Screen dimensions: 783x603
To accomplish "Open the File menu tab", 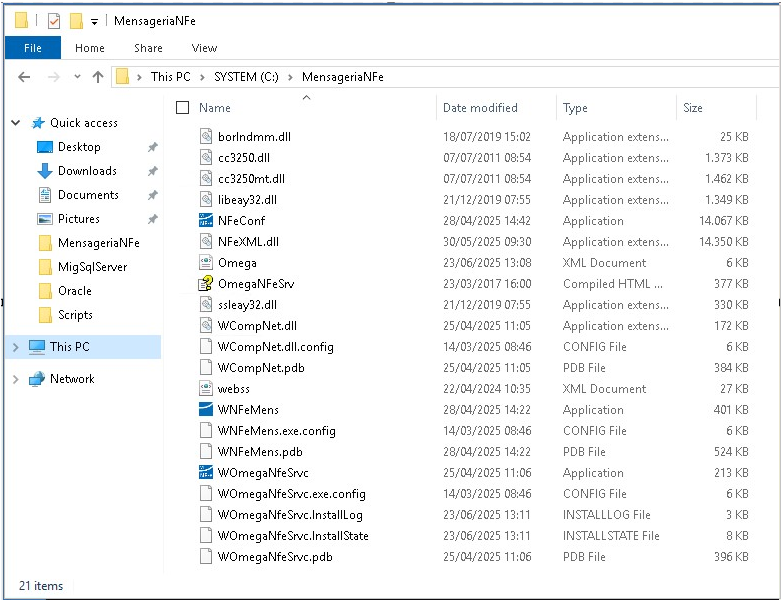I will coord(33,48).
